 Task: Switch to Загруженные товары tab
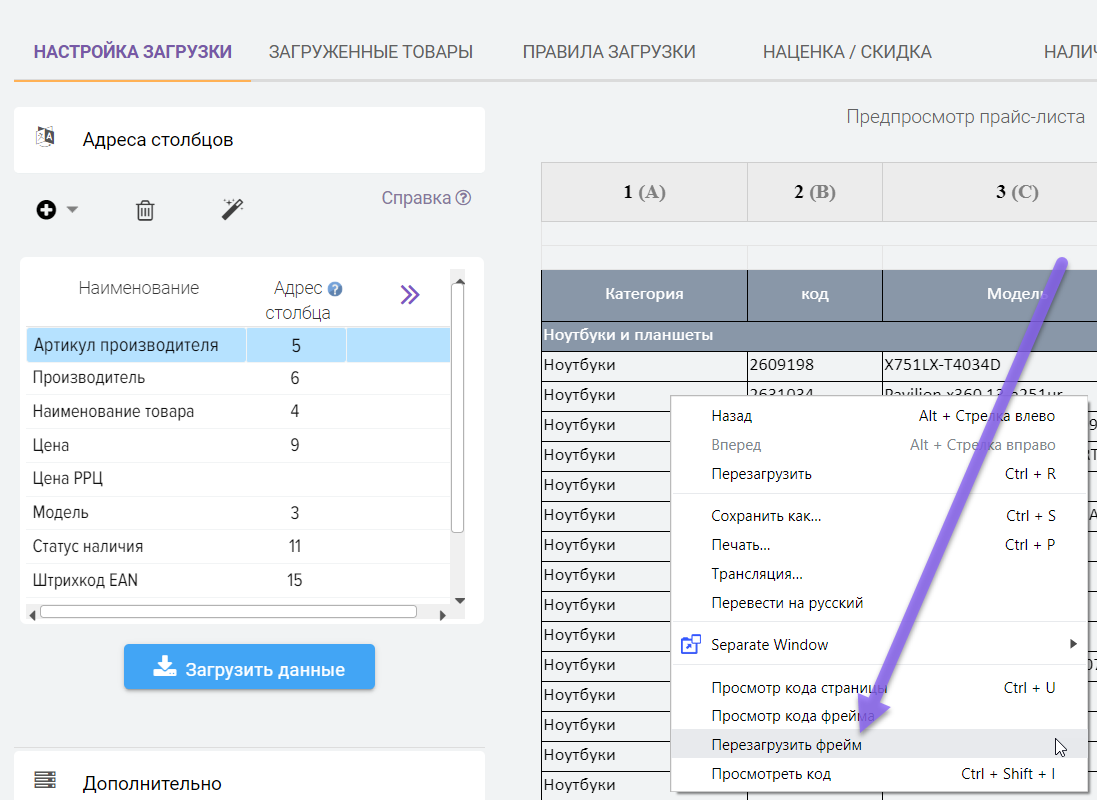coord(370,52)
